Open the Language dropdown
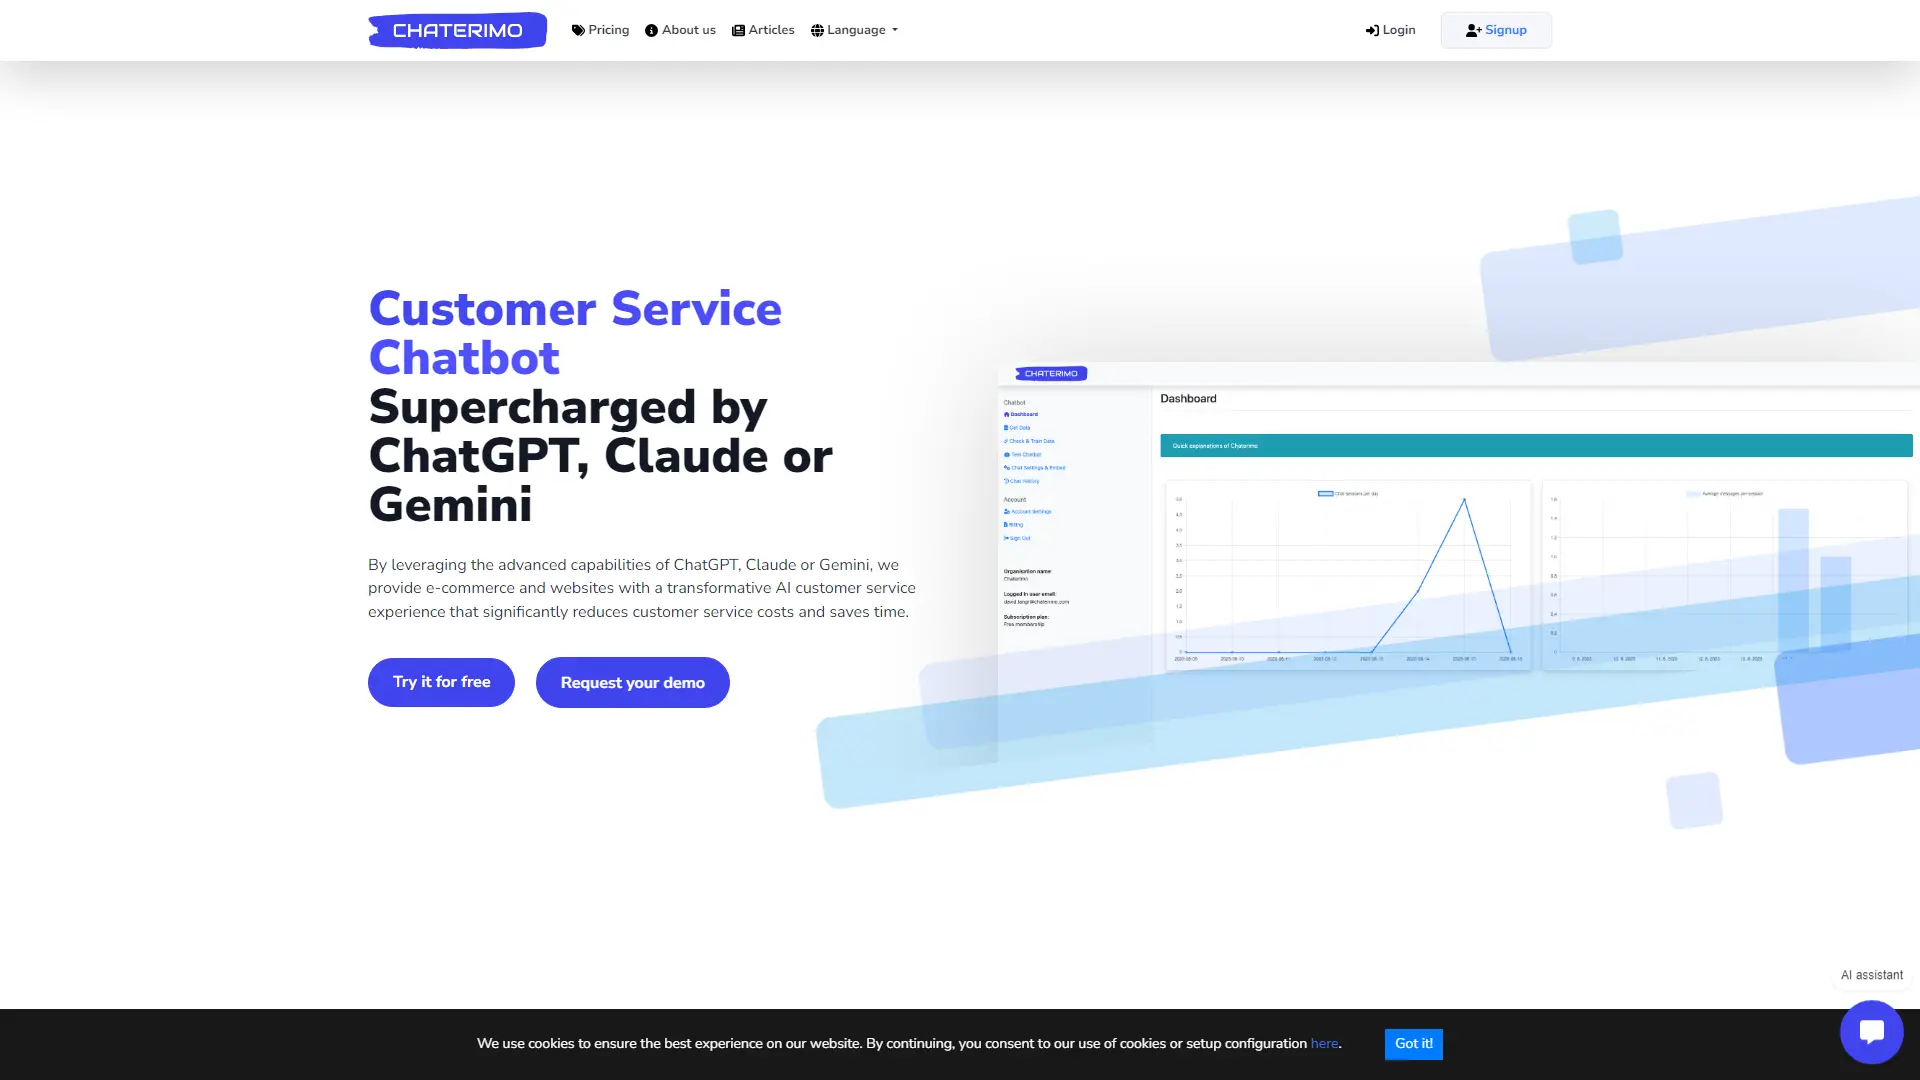 [x=855, y=30]
